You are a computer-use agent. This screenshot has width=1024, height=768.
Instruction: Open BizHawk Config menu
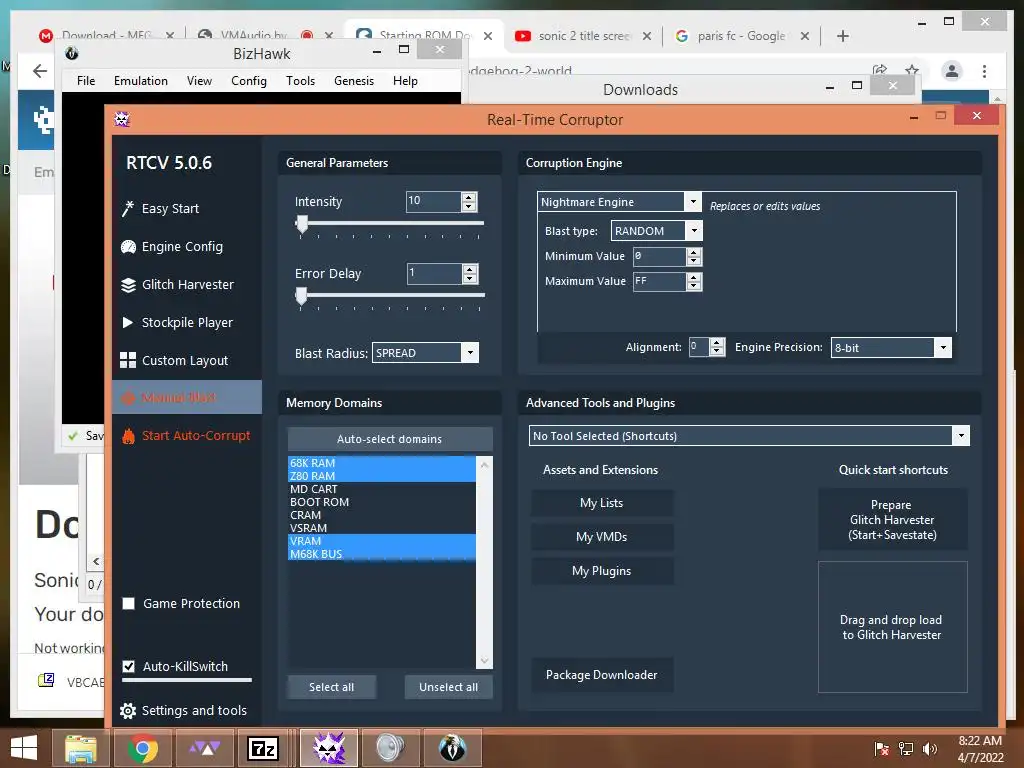coord(249,80)
